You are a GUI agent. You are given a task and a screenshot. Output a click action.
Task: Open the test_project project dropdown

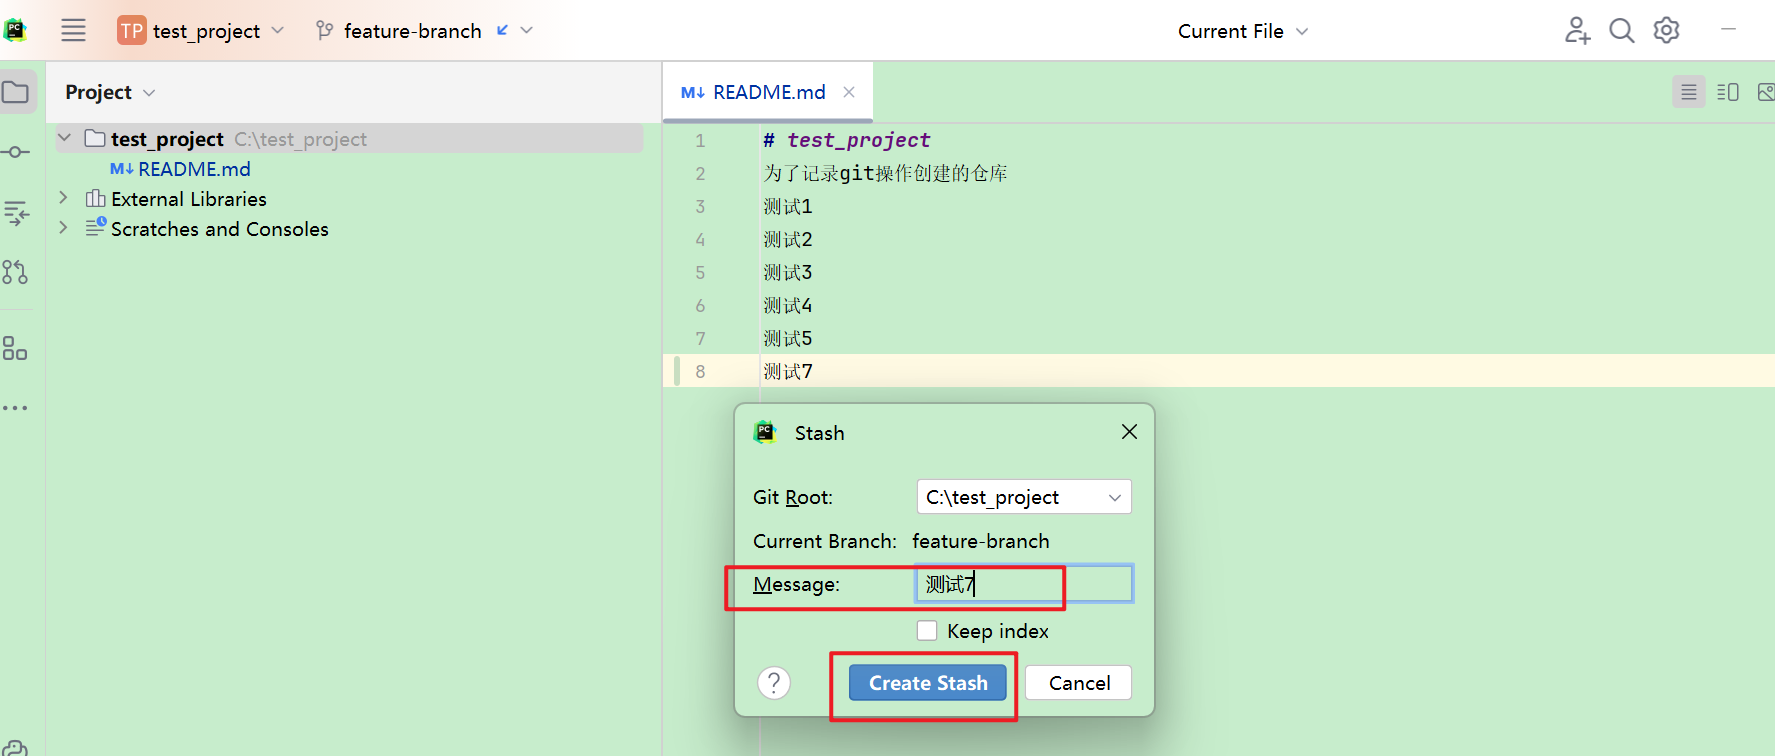tap(201, 31)
